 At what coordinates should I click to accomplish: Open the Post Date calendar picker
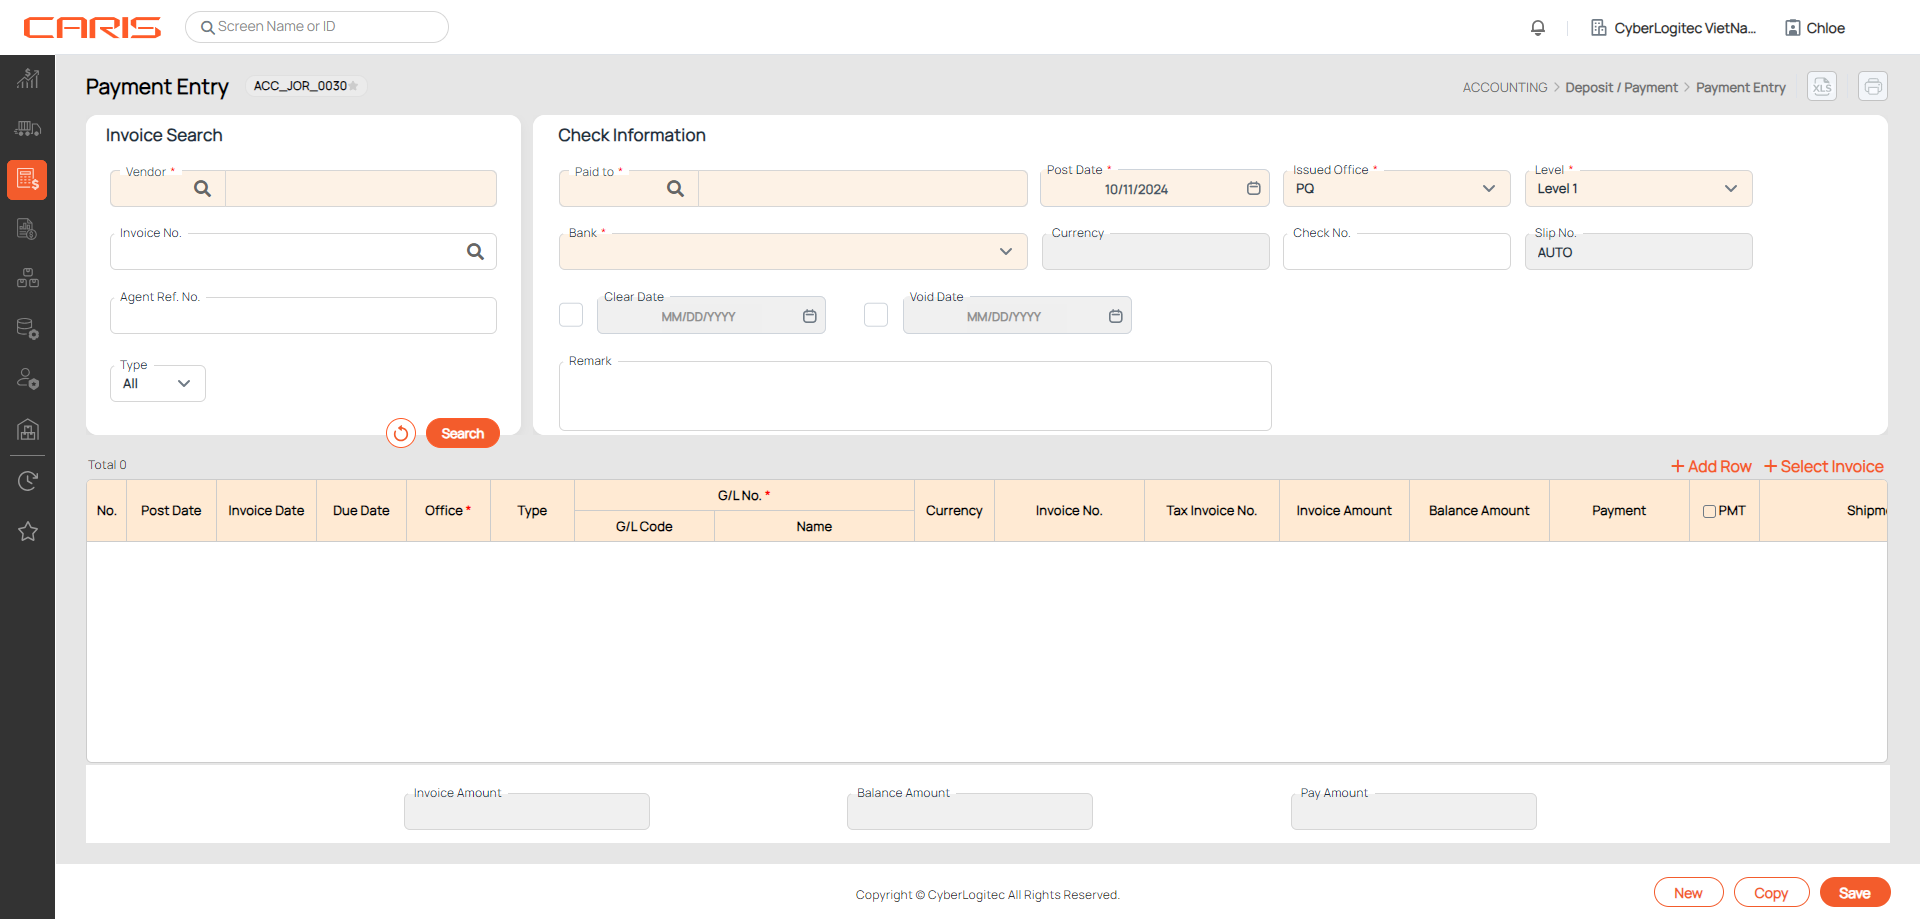tap(1253, 189)
